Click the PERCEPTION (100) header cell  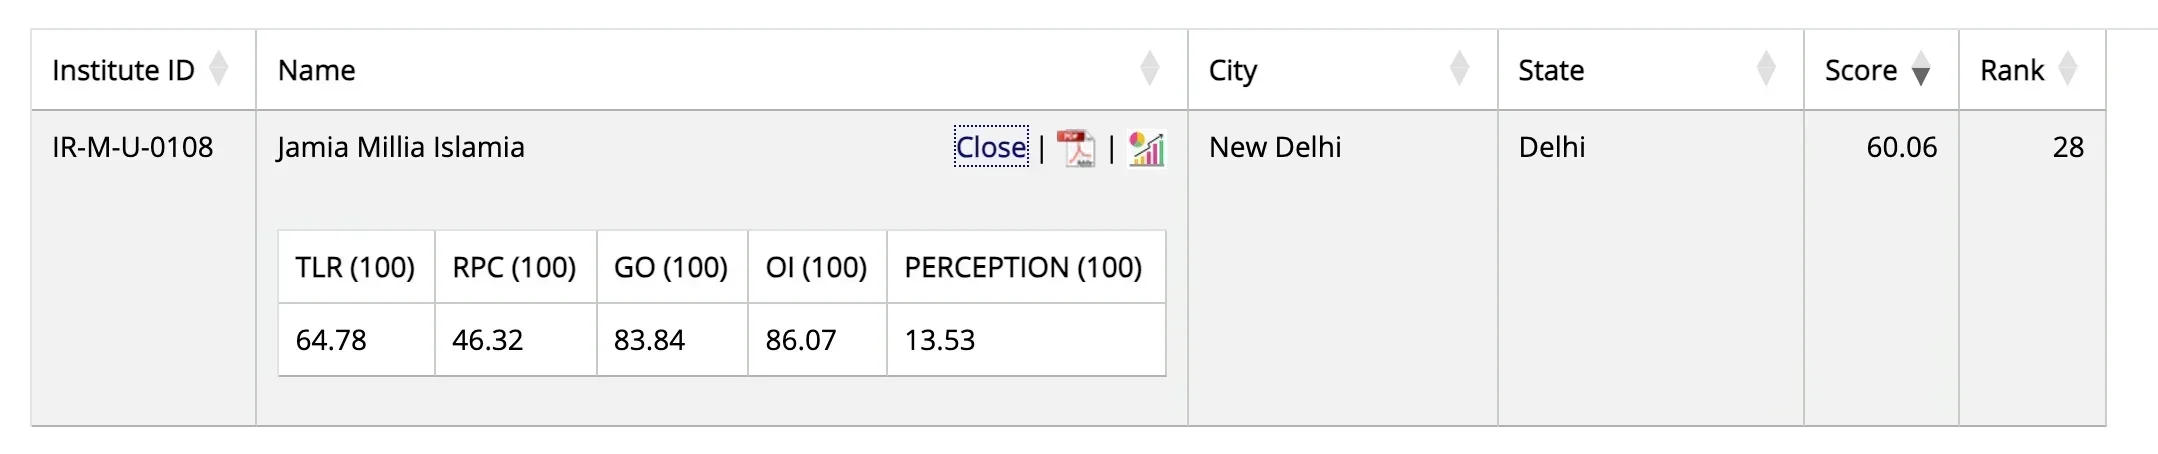tap(1023, 267)
